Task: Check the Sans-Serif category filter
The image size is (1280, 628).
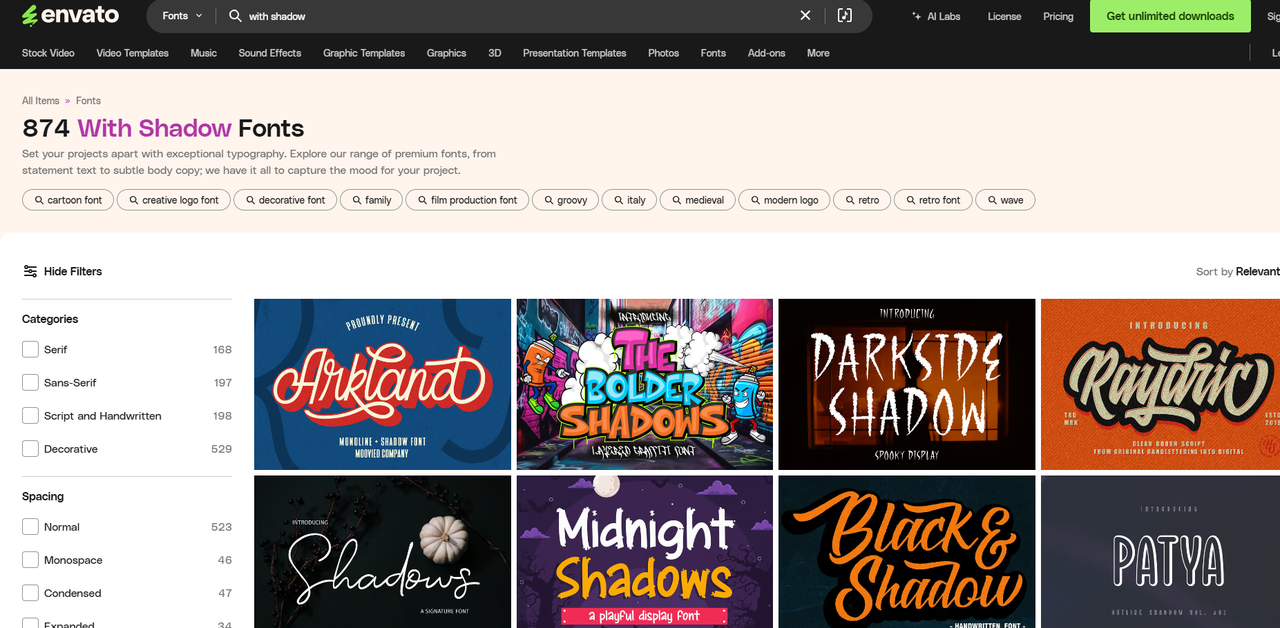Action: tap(30, 382)
